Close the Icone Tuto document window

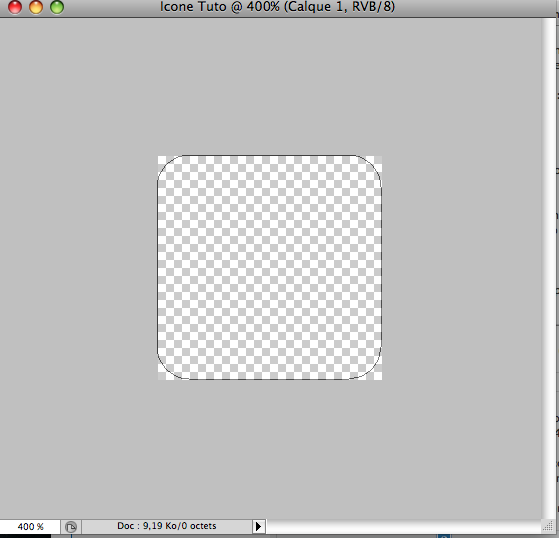15,7
